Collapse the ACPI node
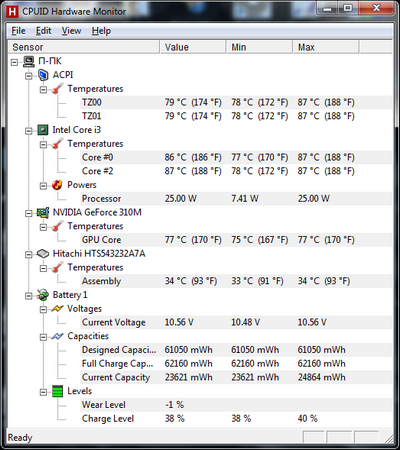 [x=29, y=76]
